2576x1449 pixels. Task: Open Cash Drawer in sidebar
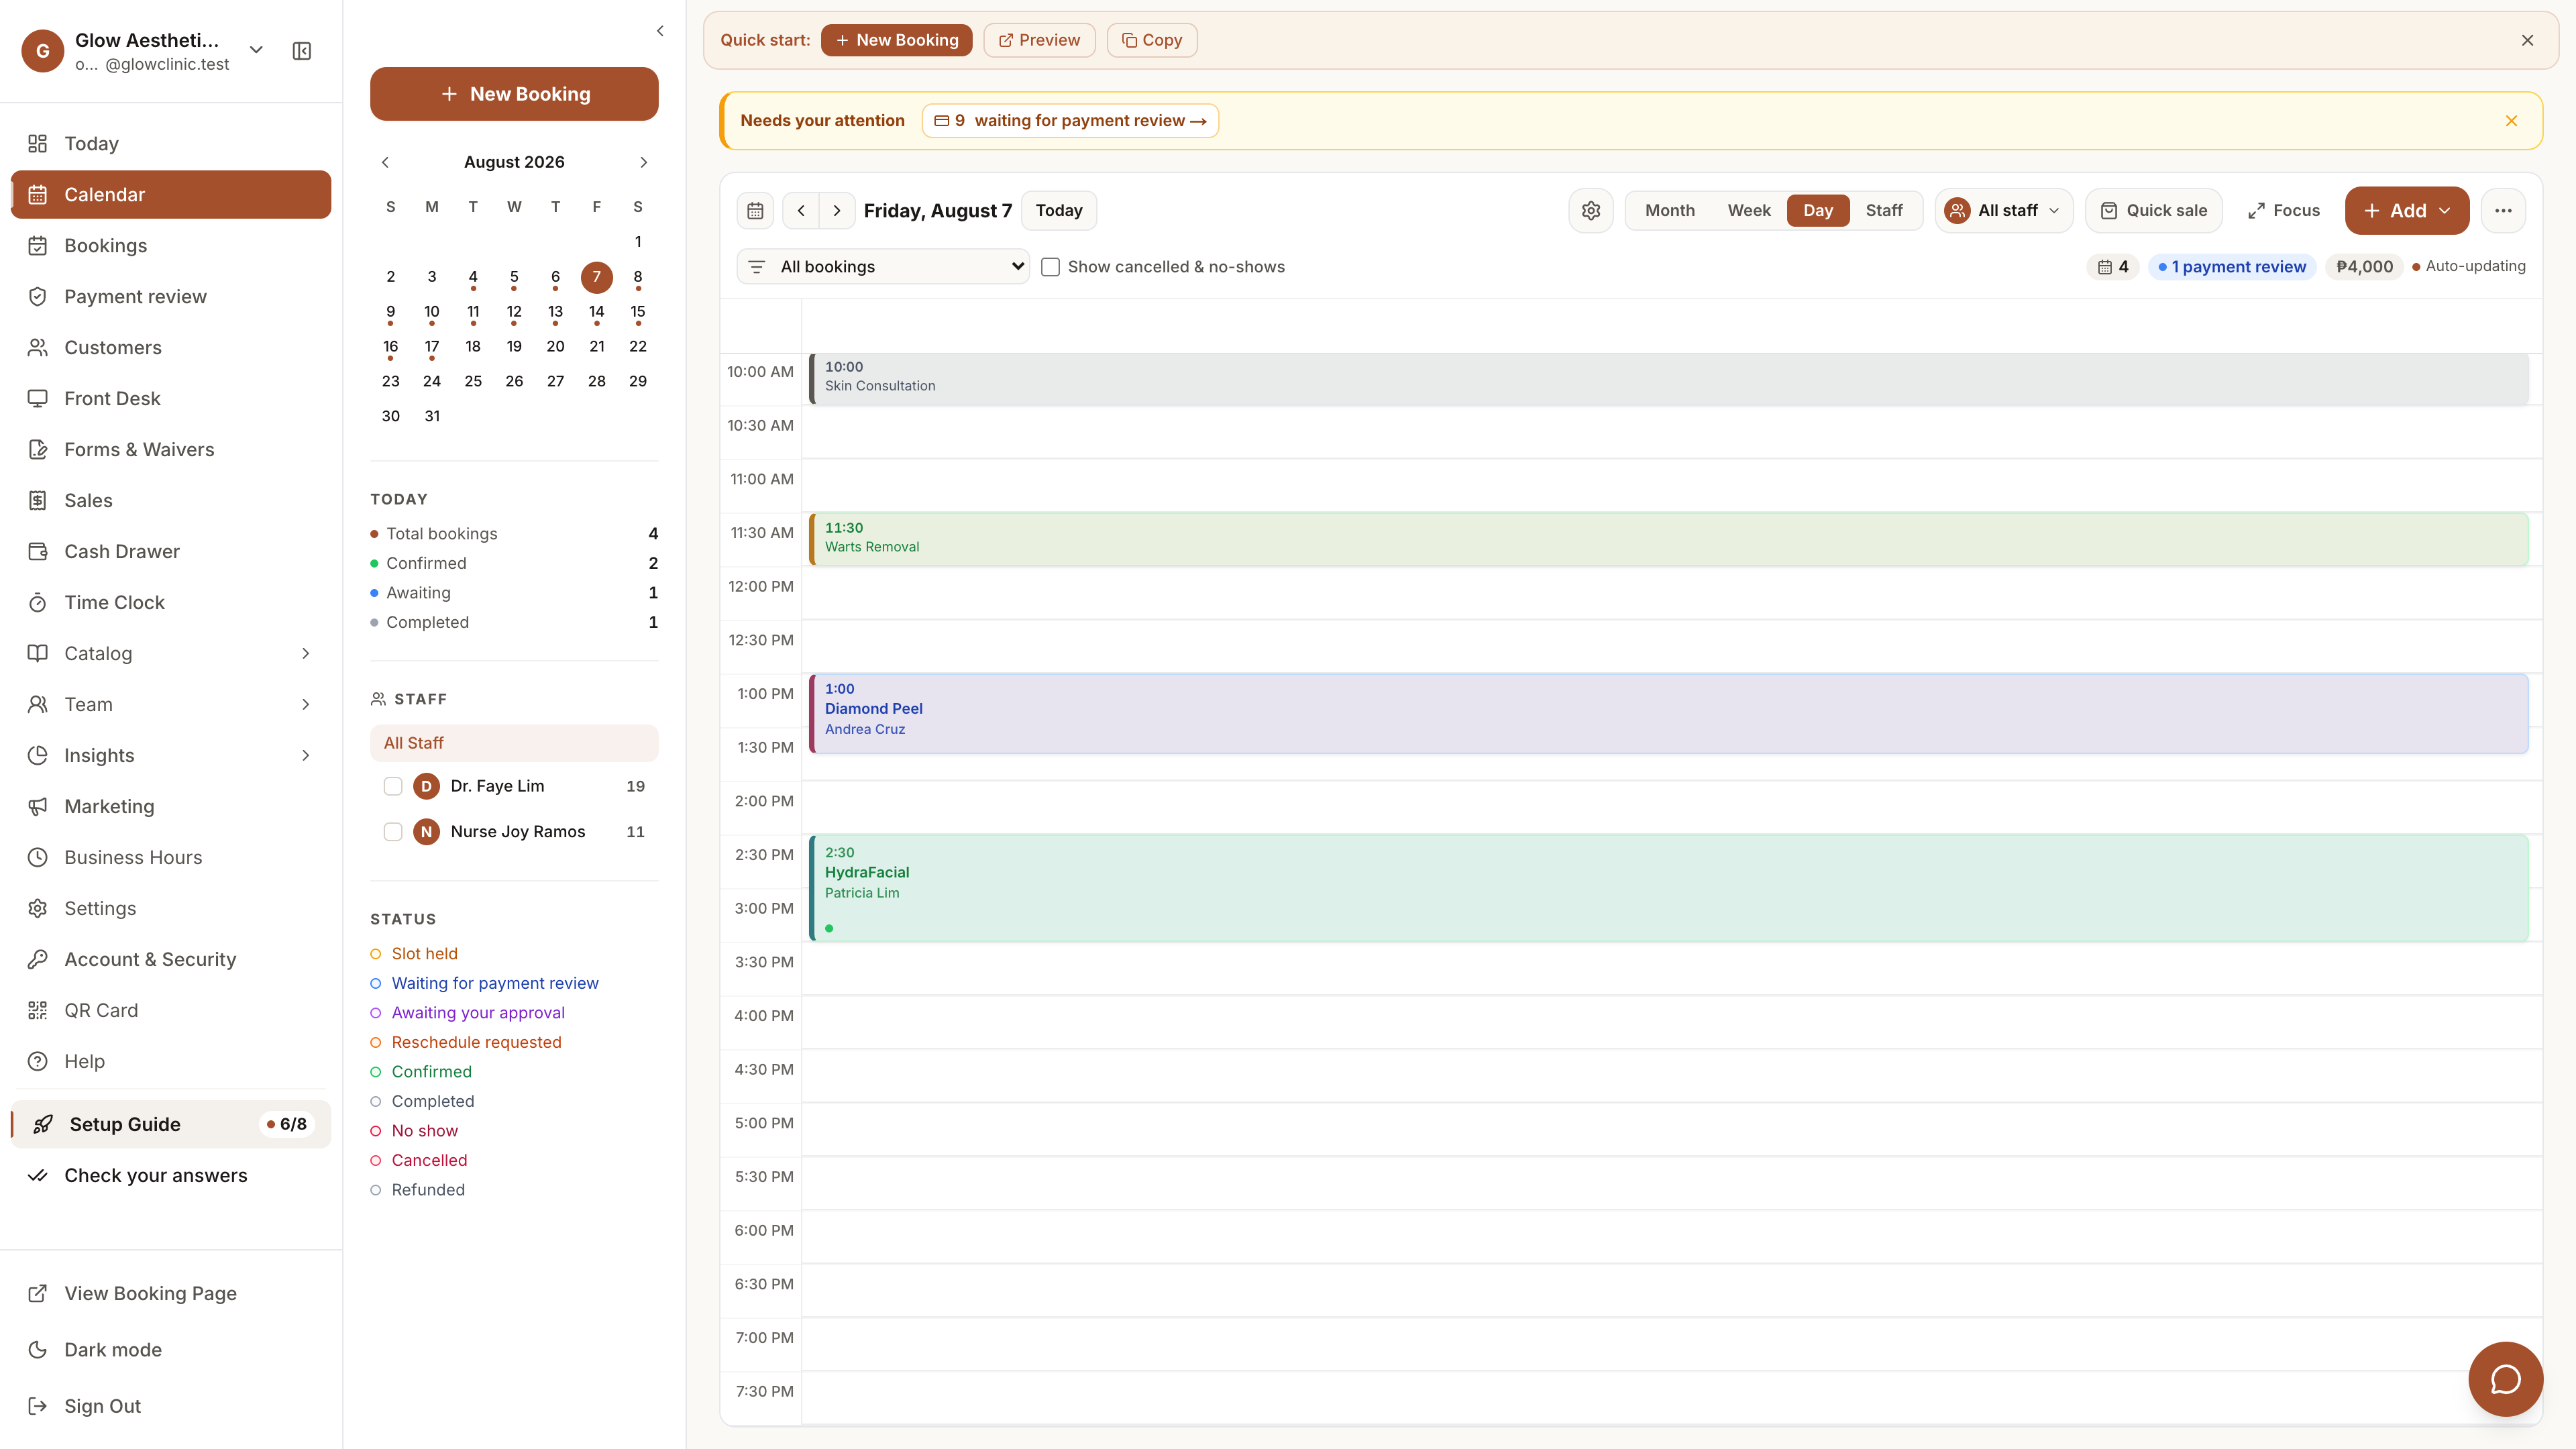coord(171,551)
